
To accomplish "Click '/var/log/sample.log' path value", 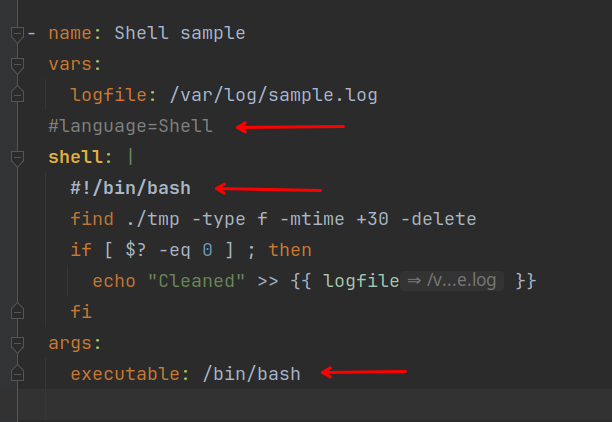I will 274,95.
